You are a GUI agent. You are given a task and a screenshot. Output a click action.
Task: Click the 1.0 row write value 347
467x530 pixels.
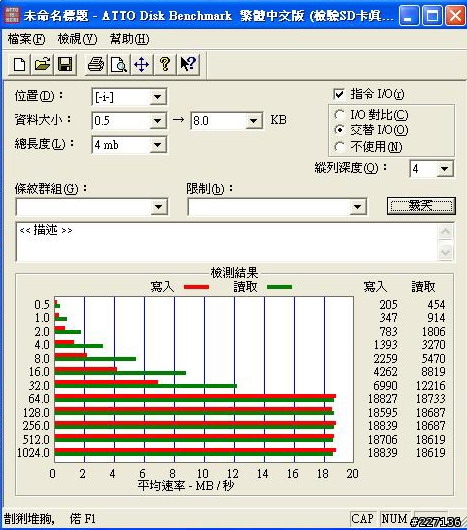pos(388,318)
